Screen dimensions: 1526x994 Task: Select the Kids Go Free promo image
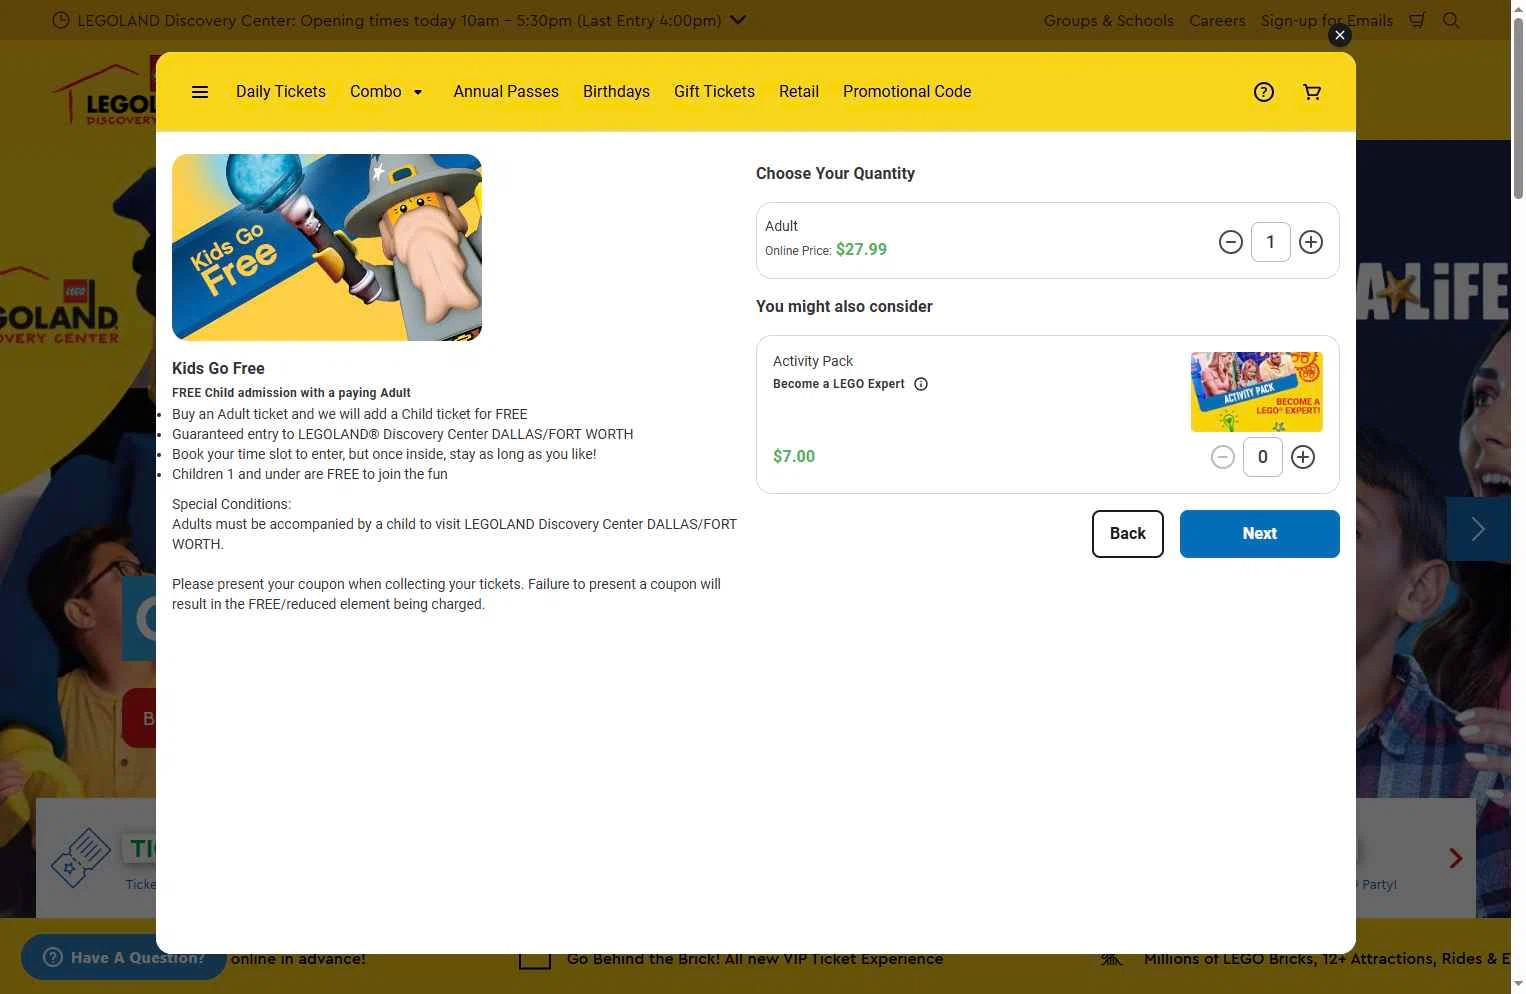click(327, 247)
